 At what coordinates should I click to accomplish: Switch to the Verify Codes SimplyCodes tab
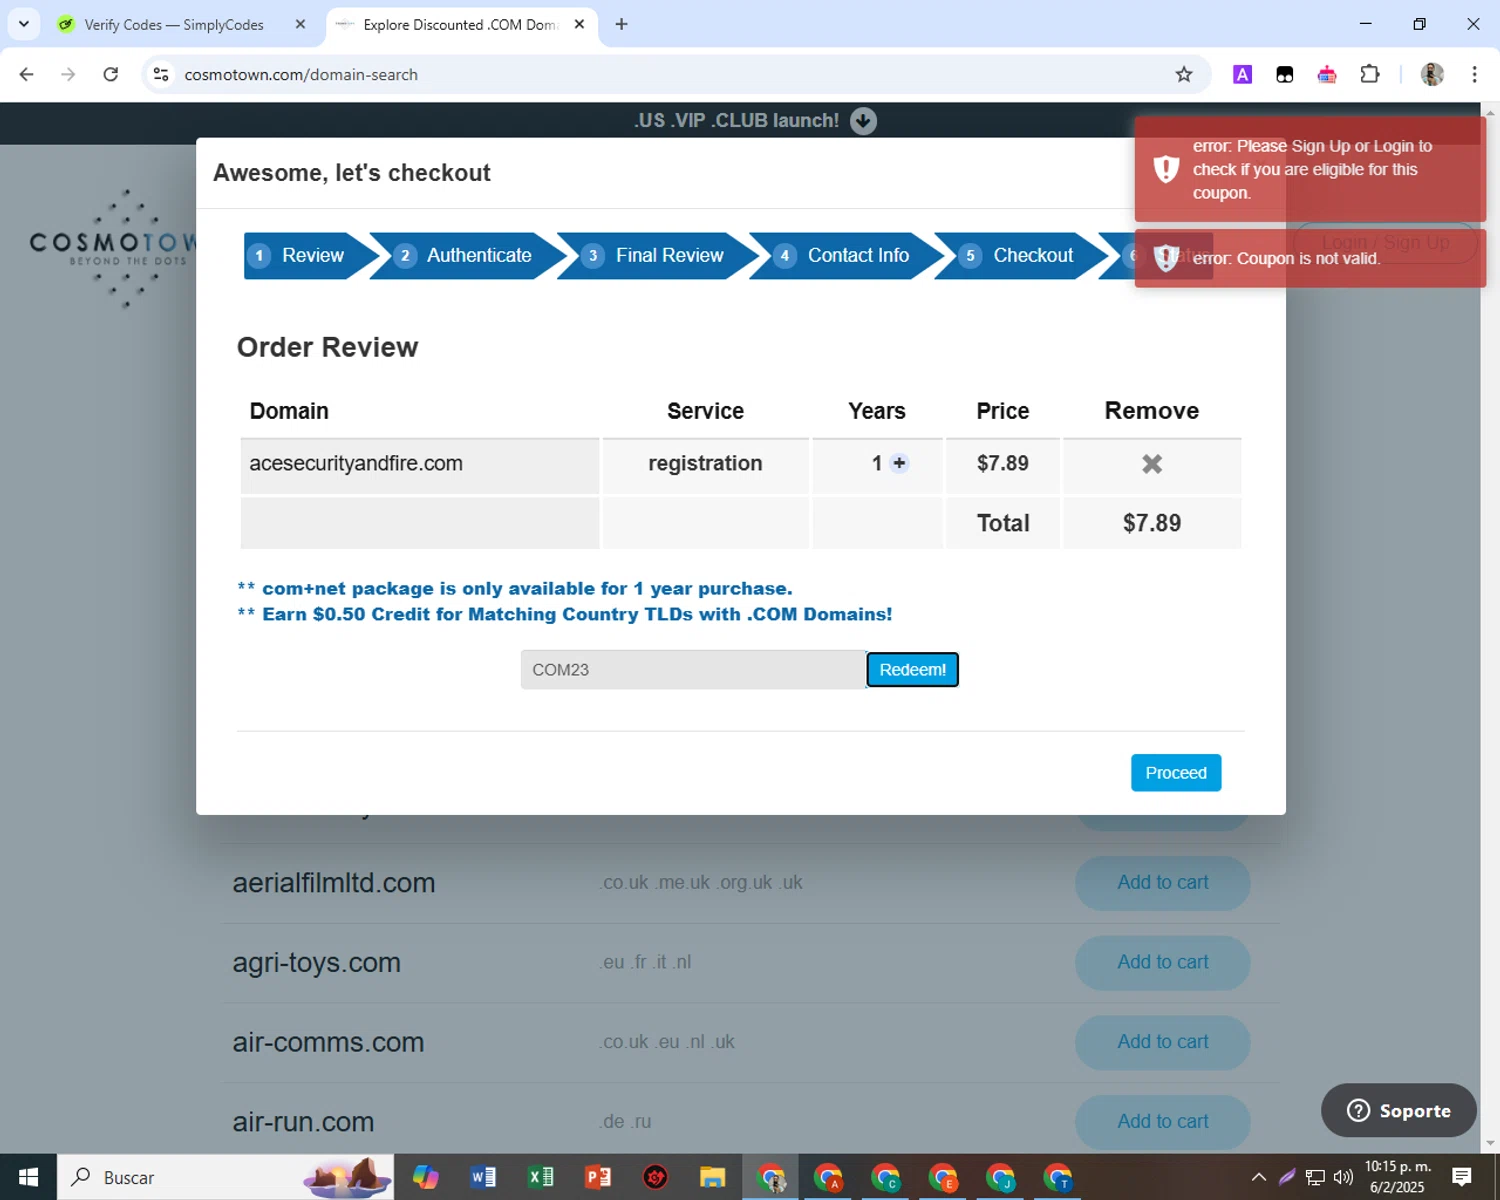(x=173, y=25)
